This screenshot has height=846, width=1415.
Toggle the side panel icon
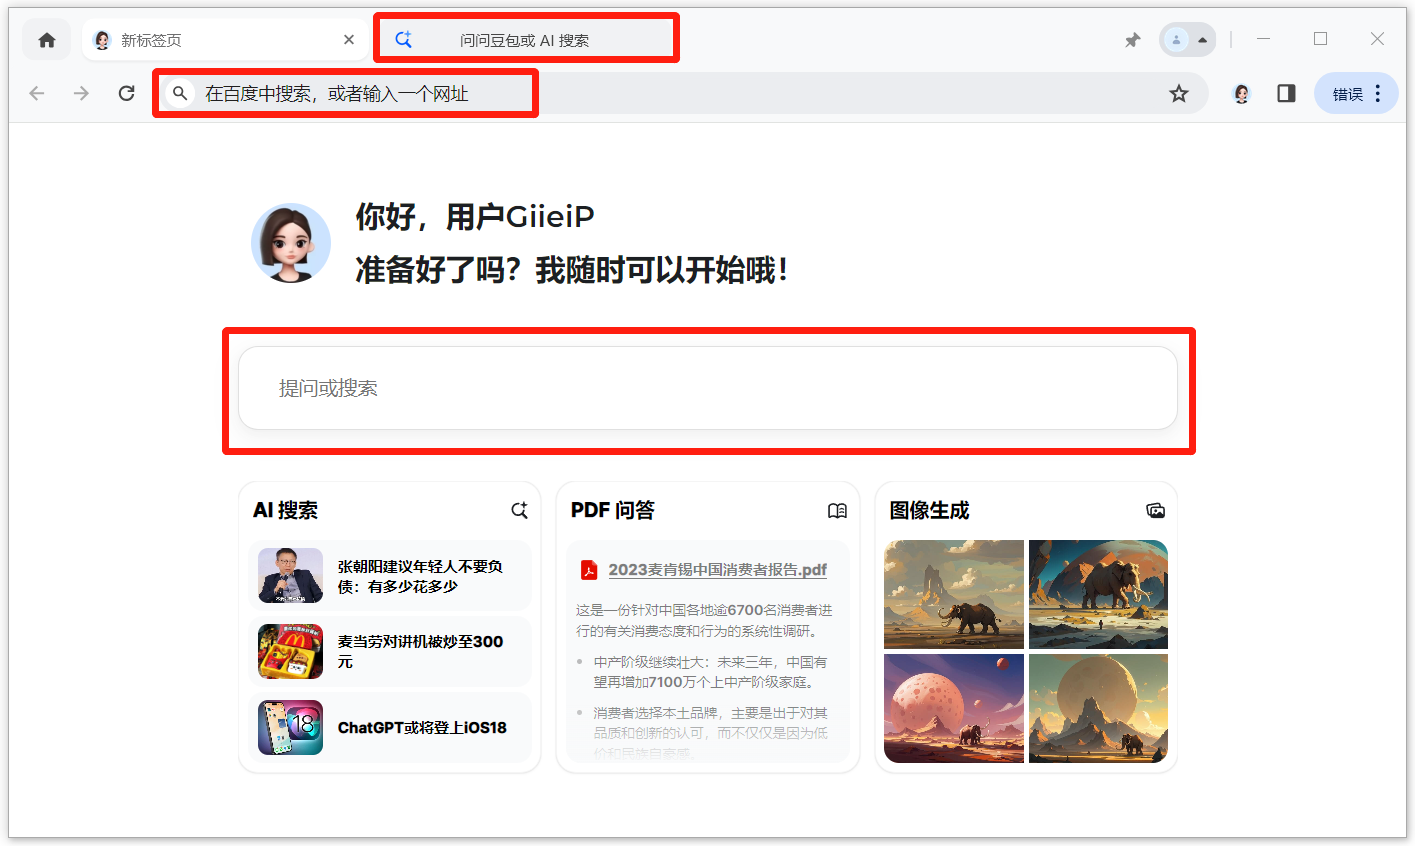1286,93
